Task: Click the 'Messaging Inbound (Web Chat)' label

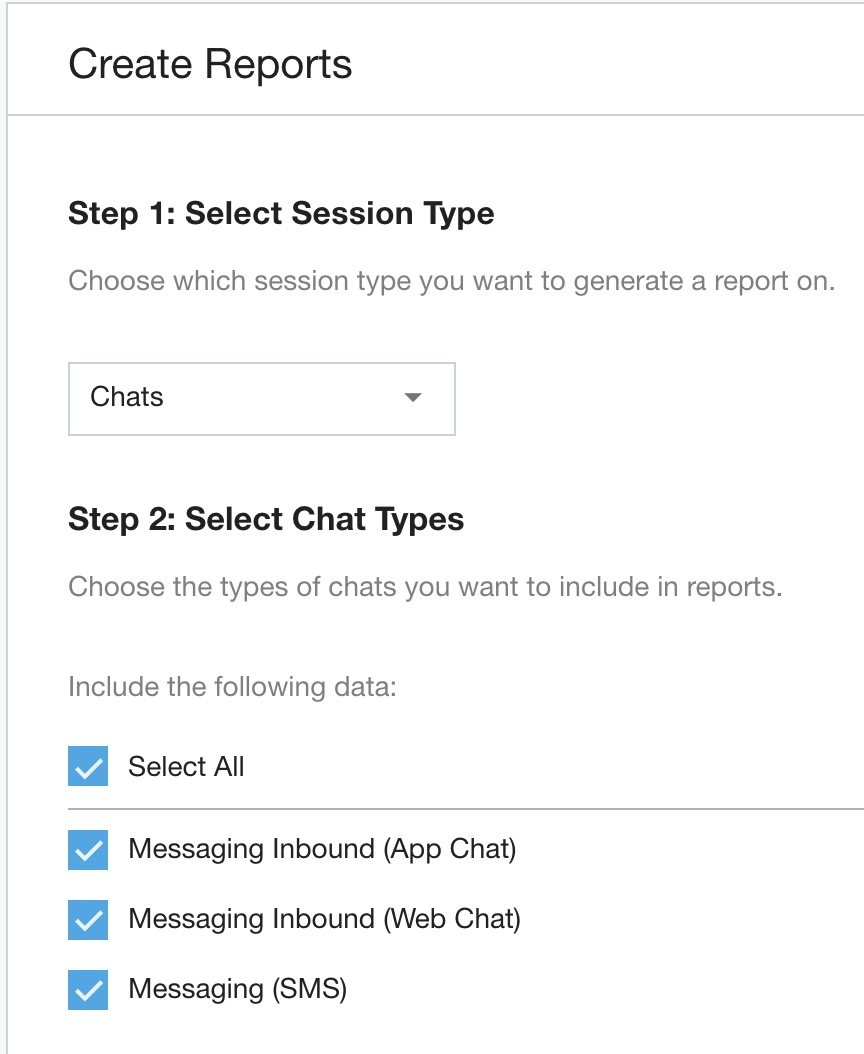Action: point(324,919)
